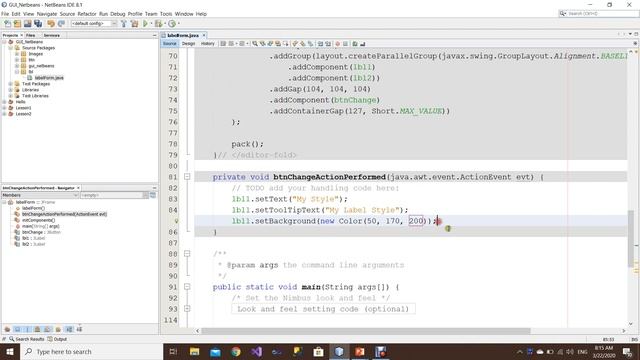Click the Debug Project toolbar icon
Screen dimensions: 640x360
pyautogui.click(x=158, y=24)
